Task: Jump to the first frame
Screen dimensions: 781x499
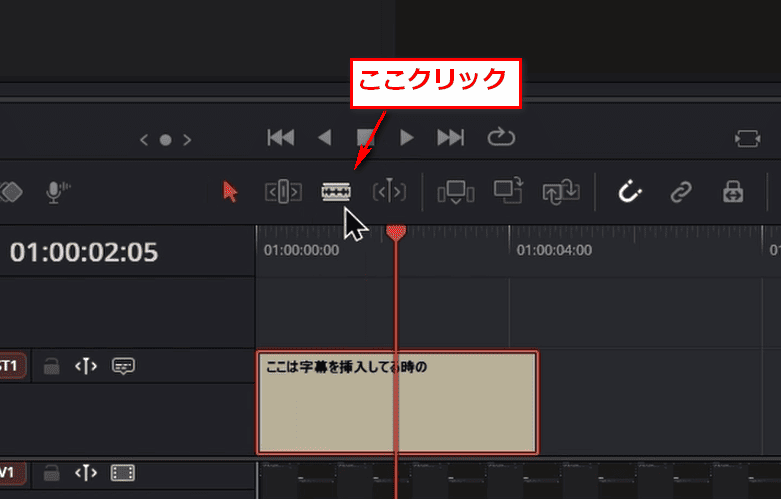Action: (x=281, y=138)
